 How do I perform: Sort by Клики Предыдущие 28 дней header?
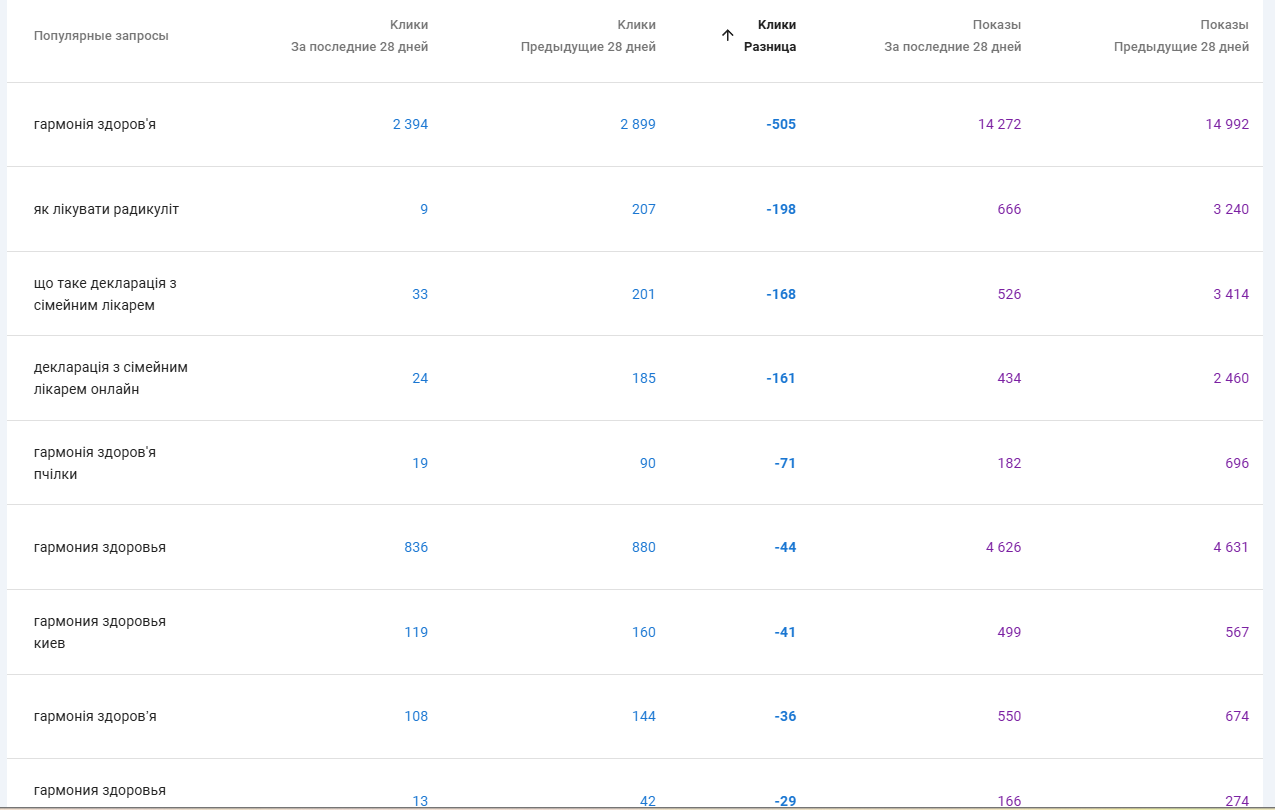(x=588, y=36)
